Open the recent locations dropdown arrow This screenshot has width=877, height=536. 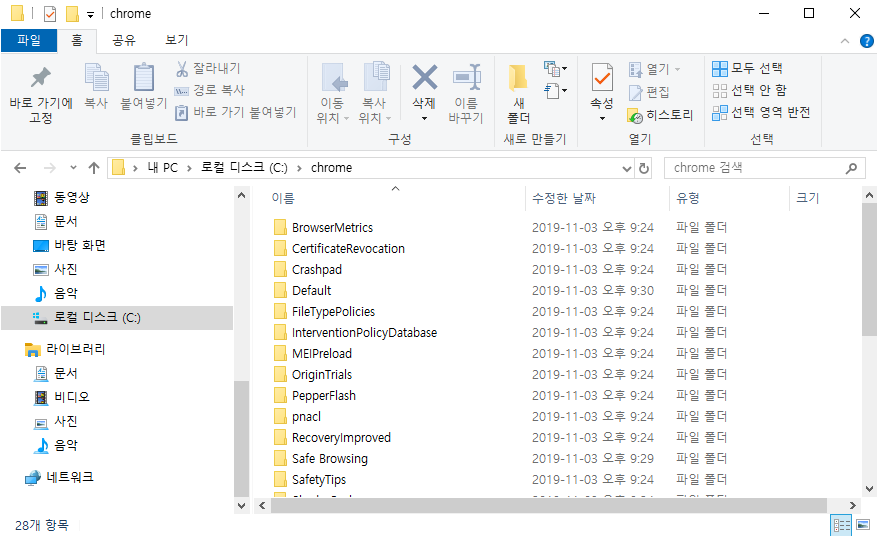pos(73,168)
